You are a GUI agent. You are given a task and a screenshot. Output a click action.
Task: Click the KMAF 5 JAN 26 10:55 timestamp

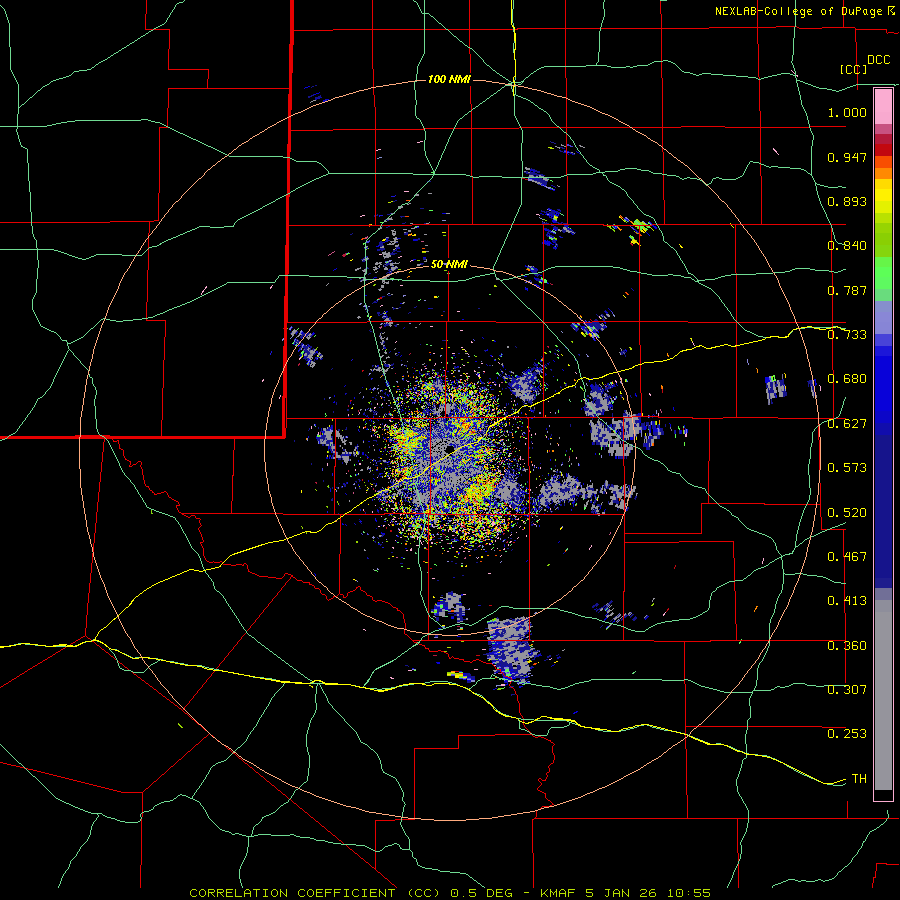[x=625, y=893]
